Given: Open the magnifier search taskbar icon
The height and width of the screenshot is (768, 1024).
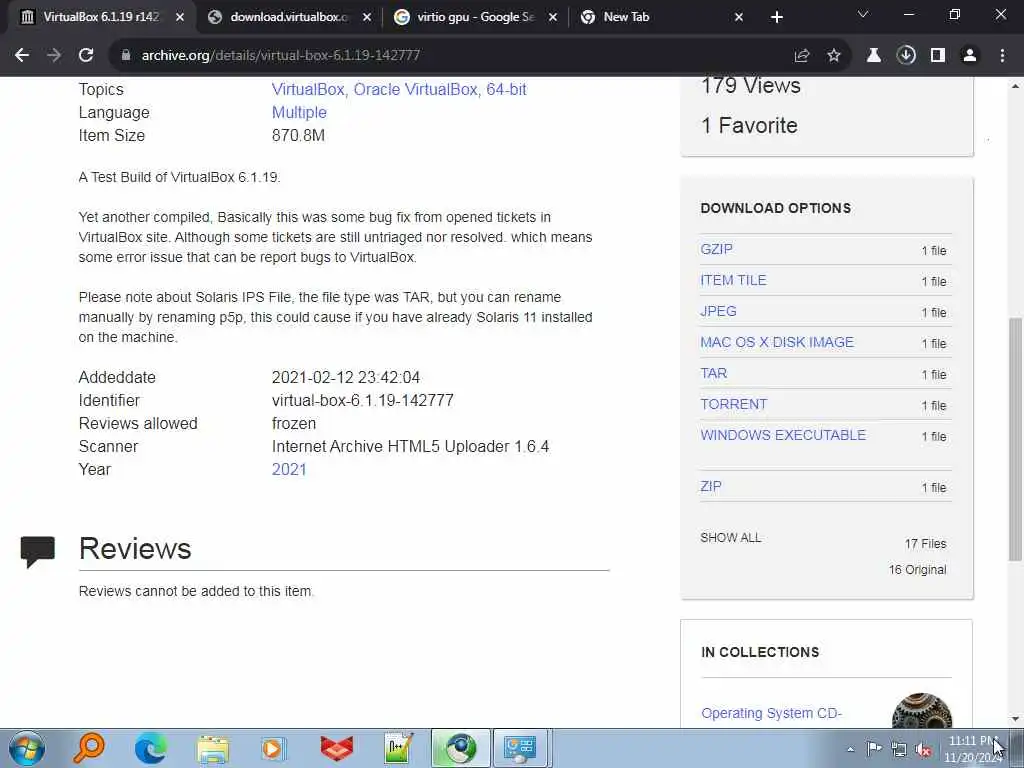Looking at the screenshot, I should (88, 748).
